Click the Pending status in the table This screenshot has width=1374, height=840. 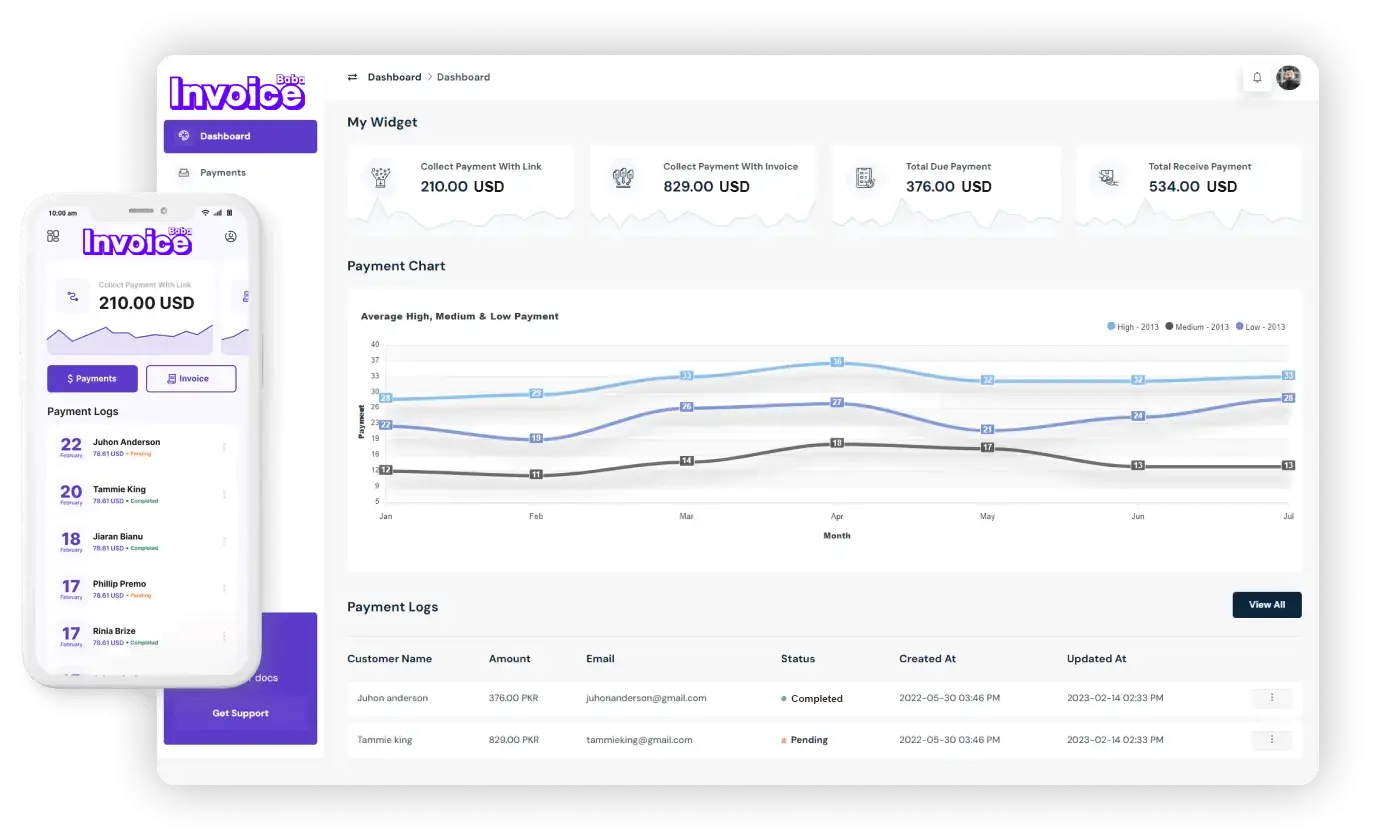[x=805, y=741]
